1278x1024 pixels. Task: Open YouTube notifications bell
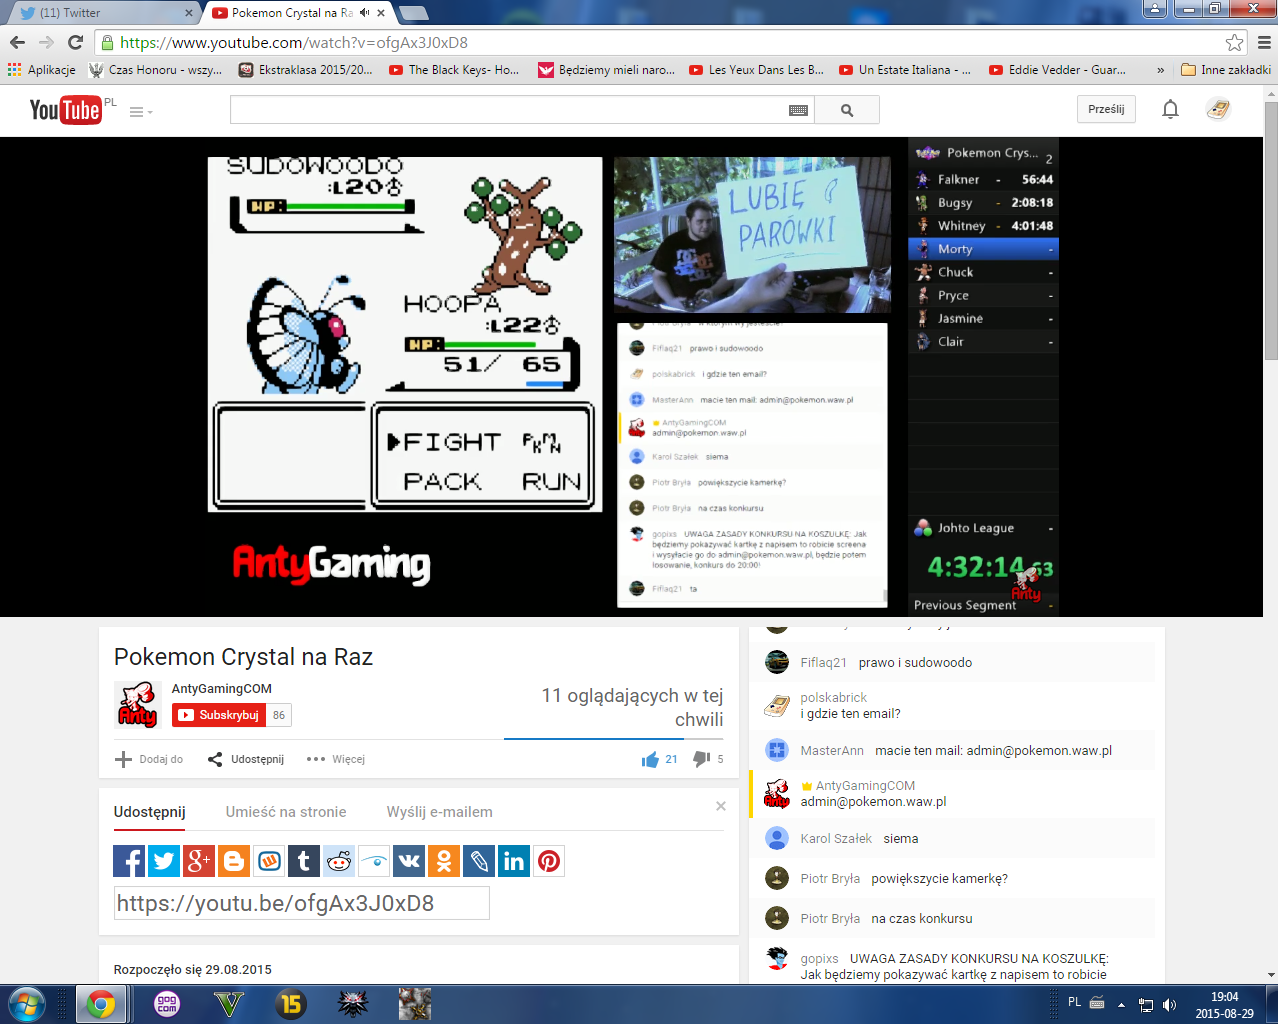click(1170, 109)
